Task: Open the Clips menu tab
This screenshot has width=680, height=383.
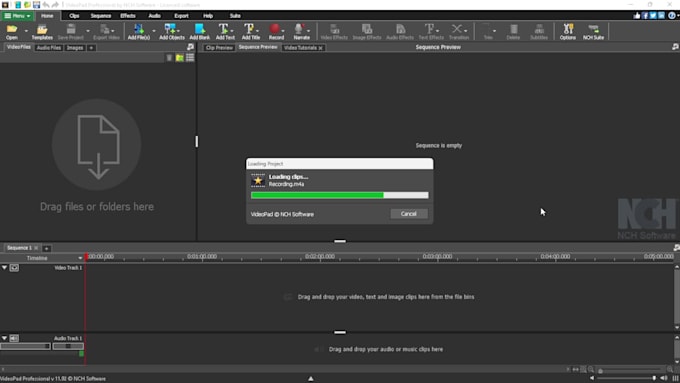Action: tap(74, 16)
